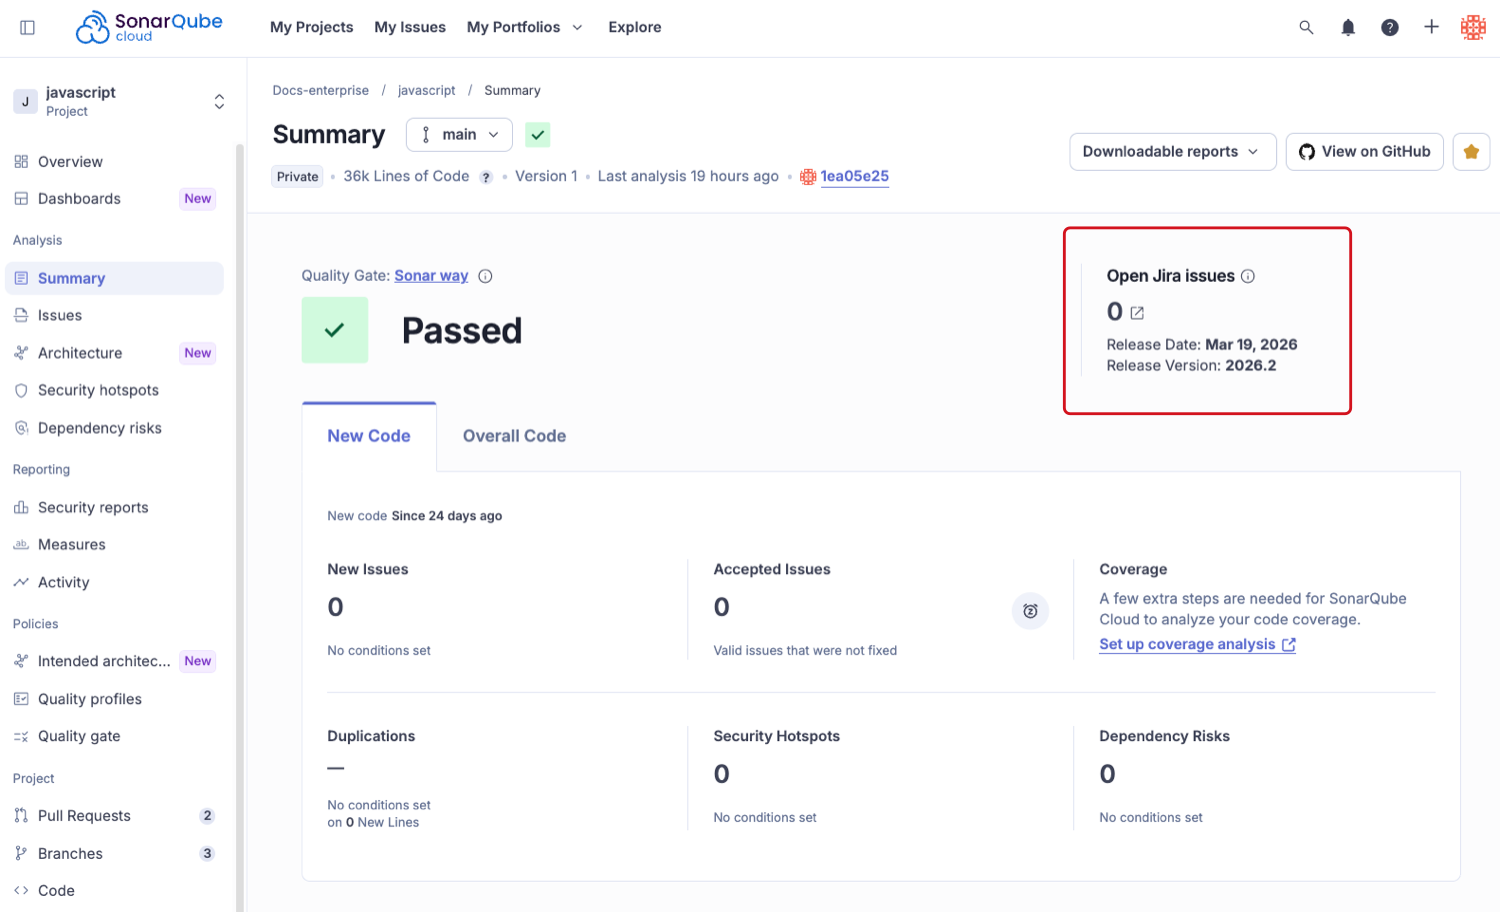Click the SonarQube Cloud logo

click(148, 27)
